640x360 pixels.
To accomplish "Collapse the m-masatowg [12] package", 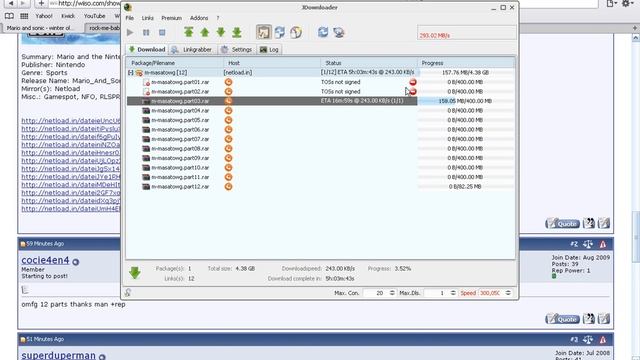I will pyautogui.click(x=131, y=73).
